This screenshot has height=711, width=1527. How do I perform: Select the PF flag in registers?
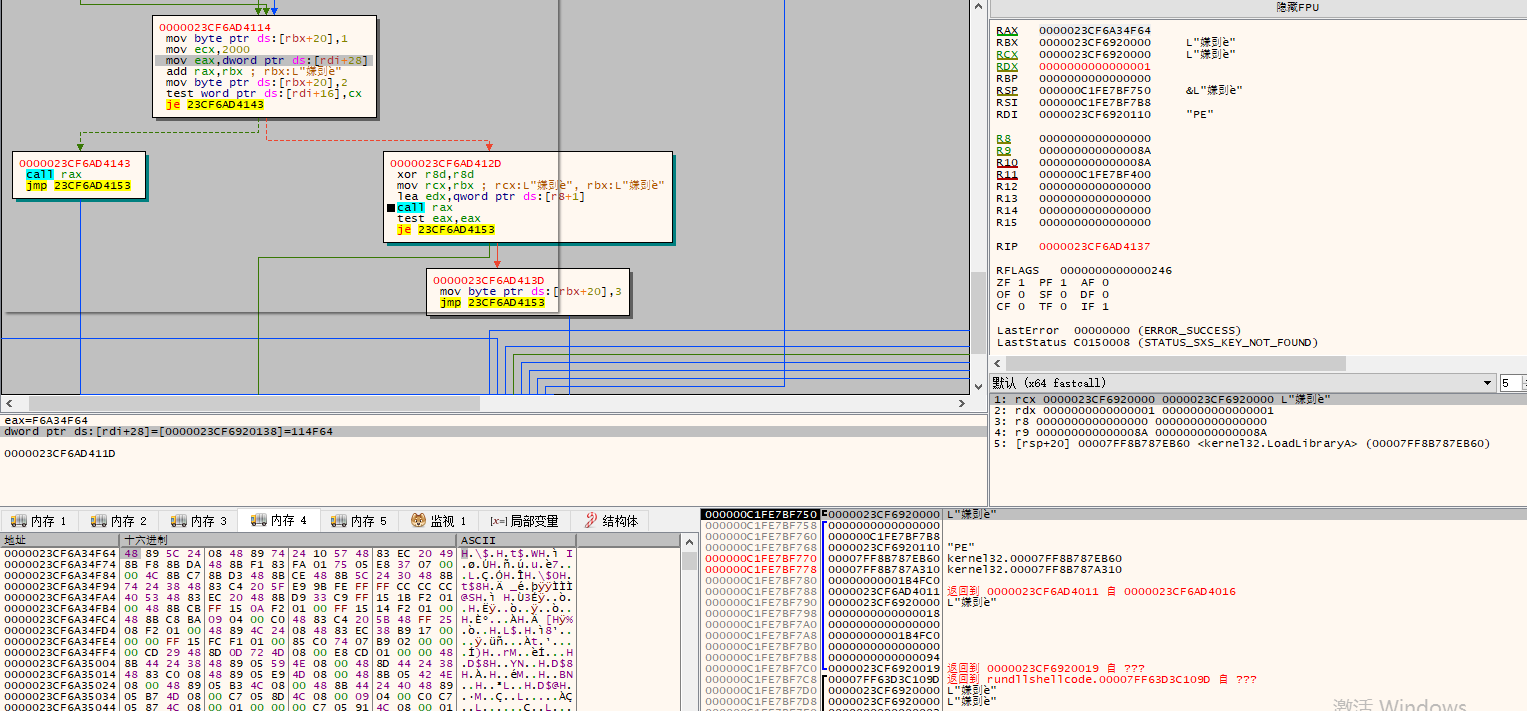[1053, 282]
